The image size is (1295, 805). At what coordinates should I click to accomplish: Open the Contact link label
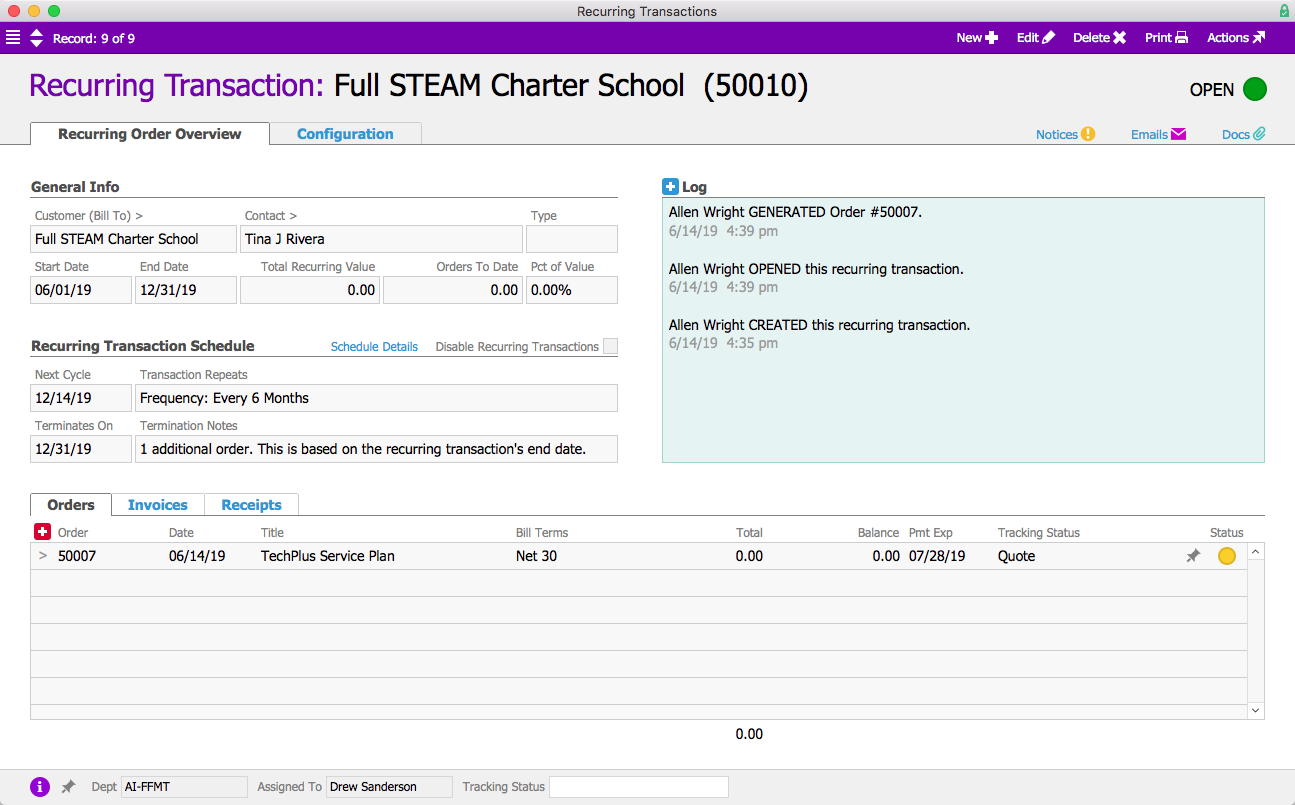click(271, 215)
